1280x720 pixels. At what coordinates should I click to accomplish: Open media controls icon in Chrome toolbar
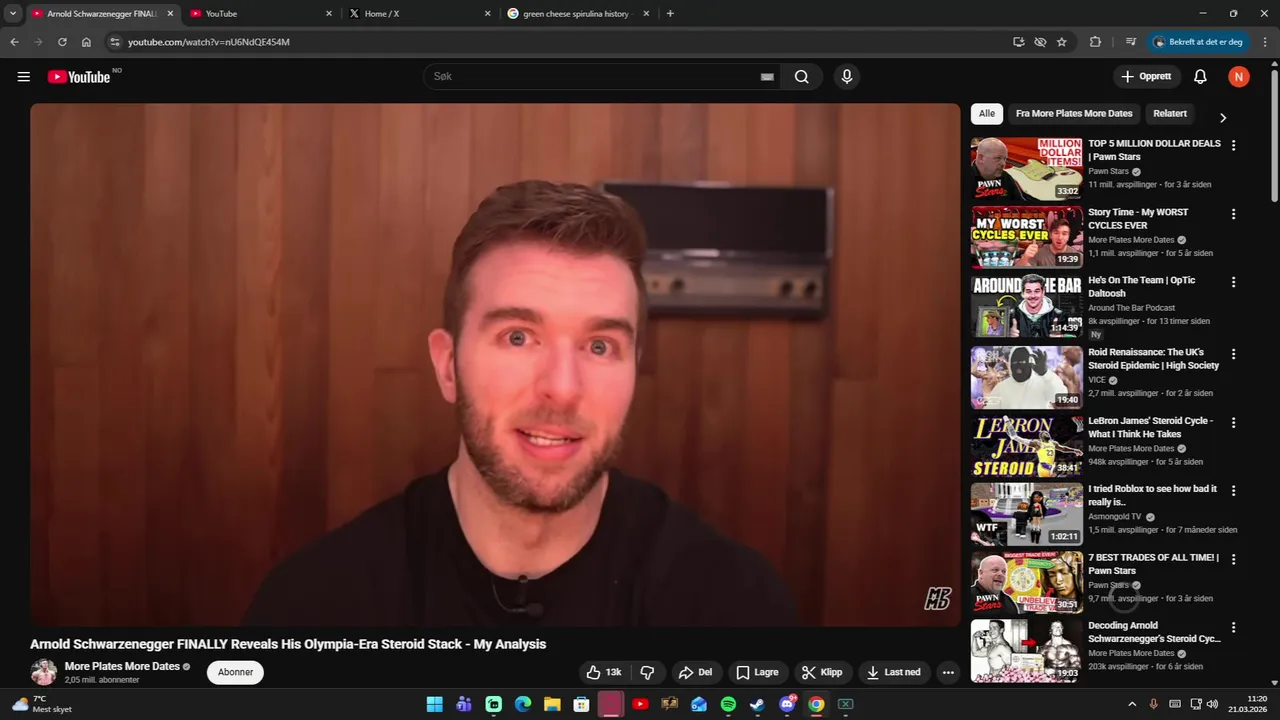click(x=1131, y=42)
